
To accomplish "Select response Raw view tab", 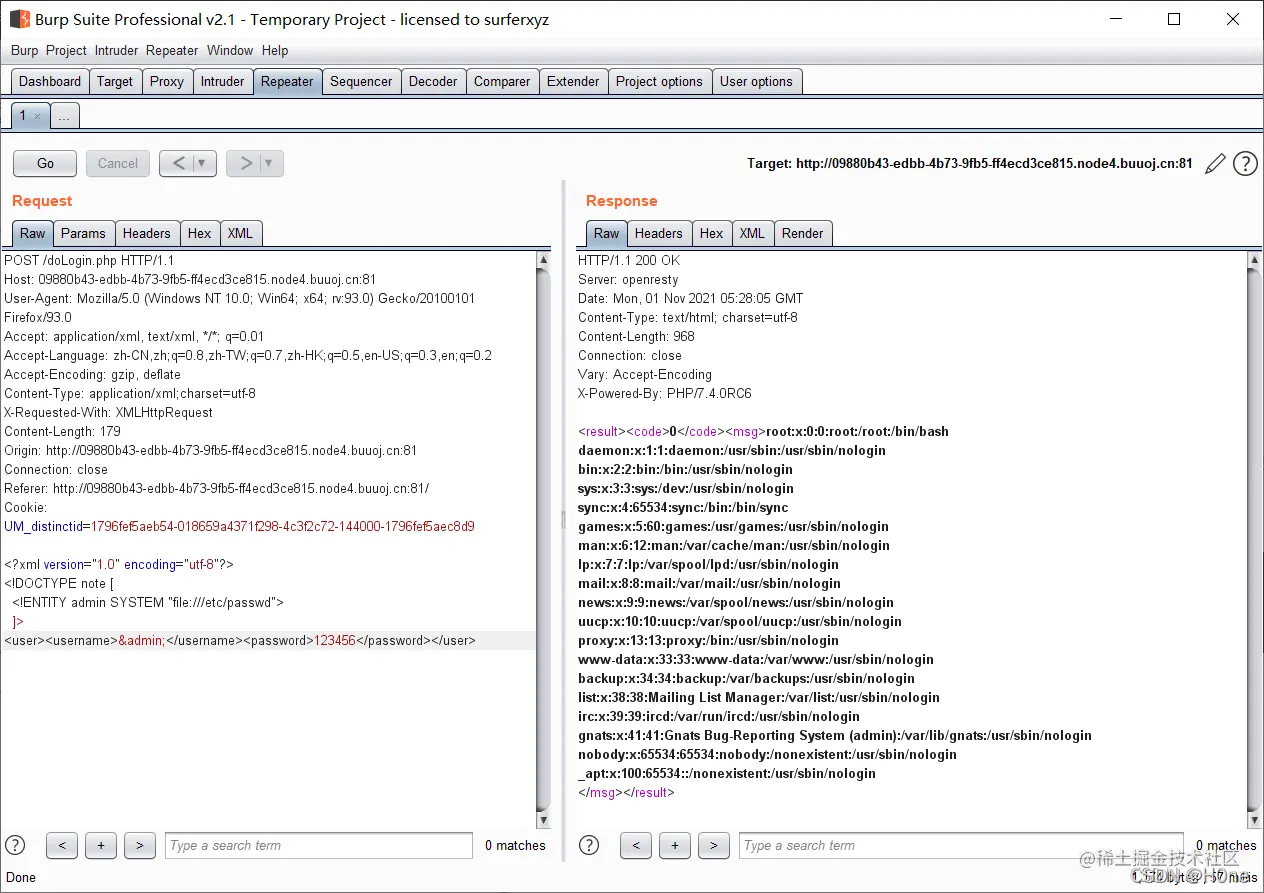I will coord(607,233).
